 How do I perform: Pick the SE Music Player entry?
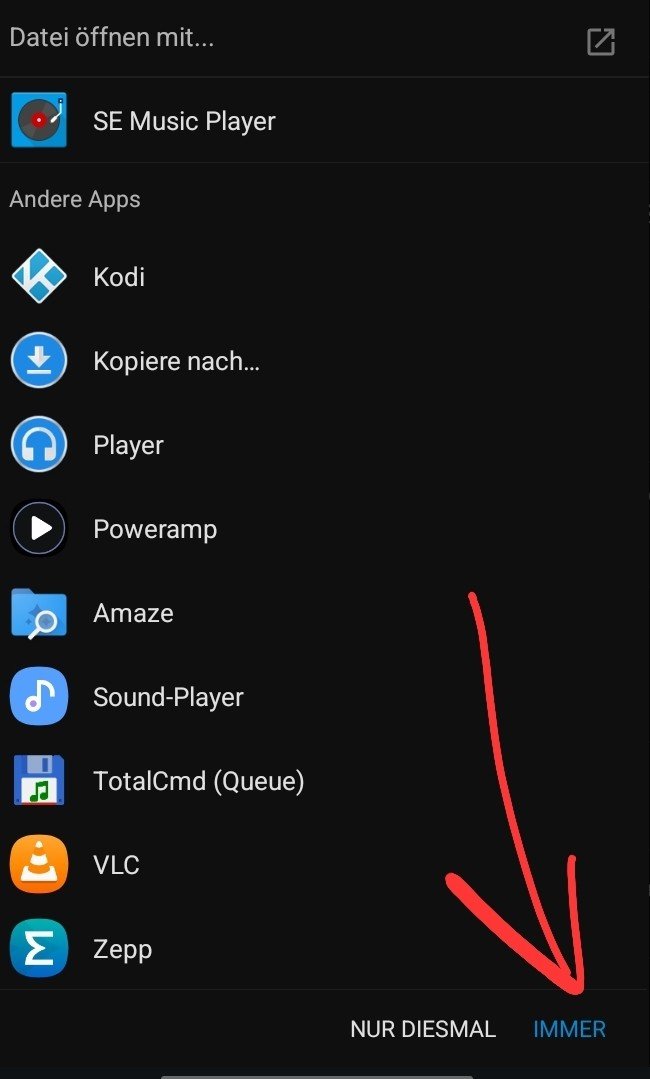(x=325, y=120)
